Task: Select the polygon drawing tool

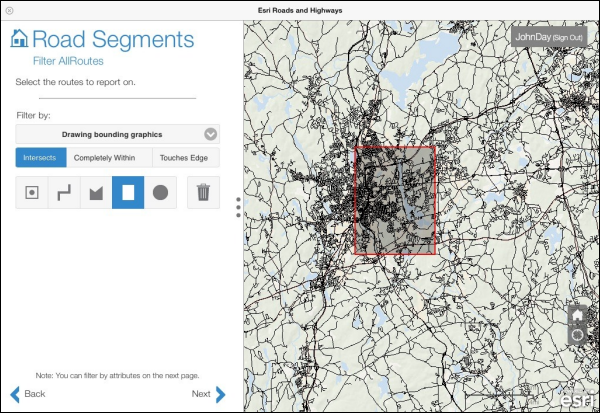Action: [x=96, y=192]
